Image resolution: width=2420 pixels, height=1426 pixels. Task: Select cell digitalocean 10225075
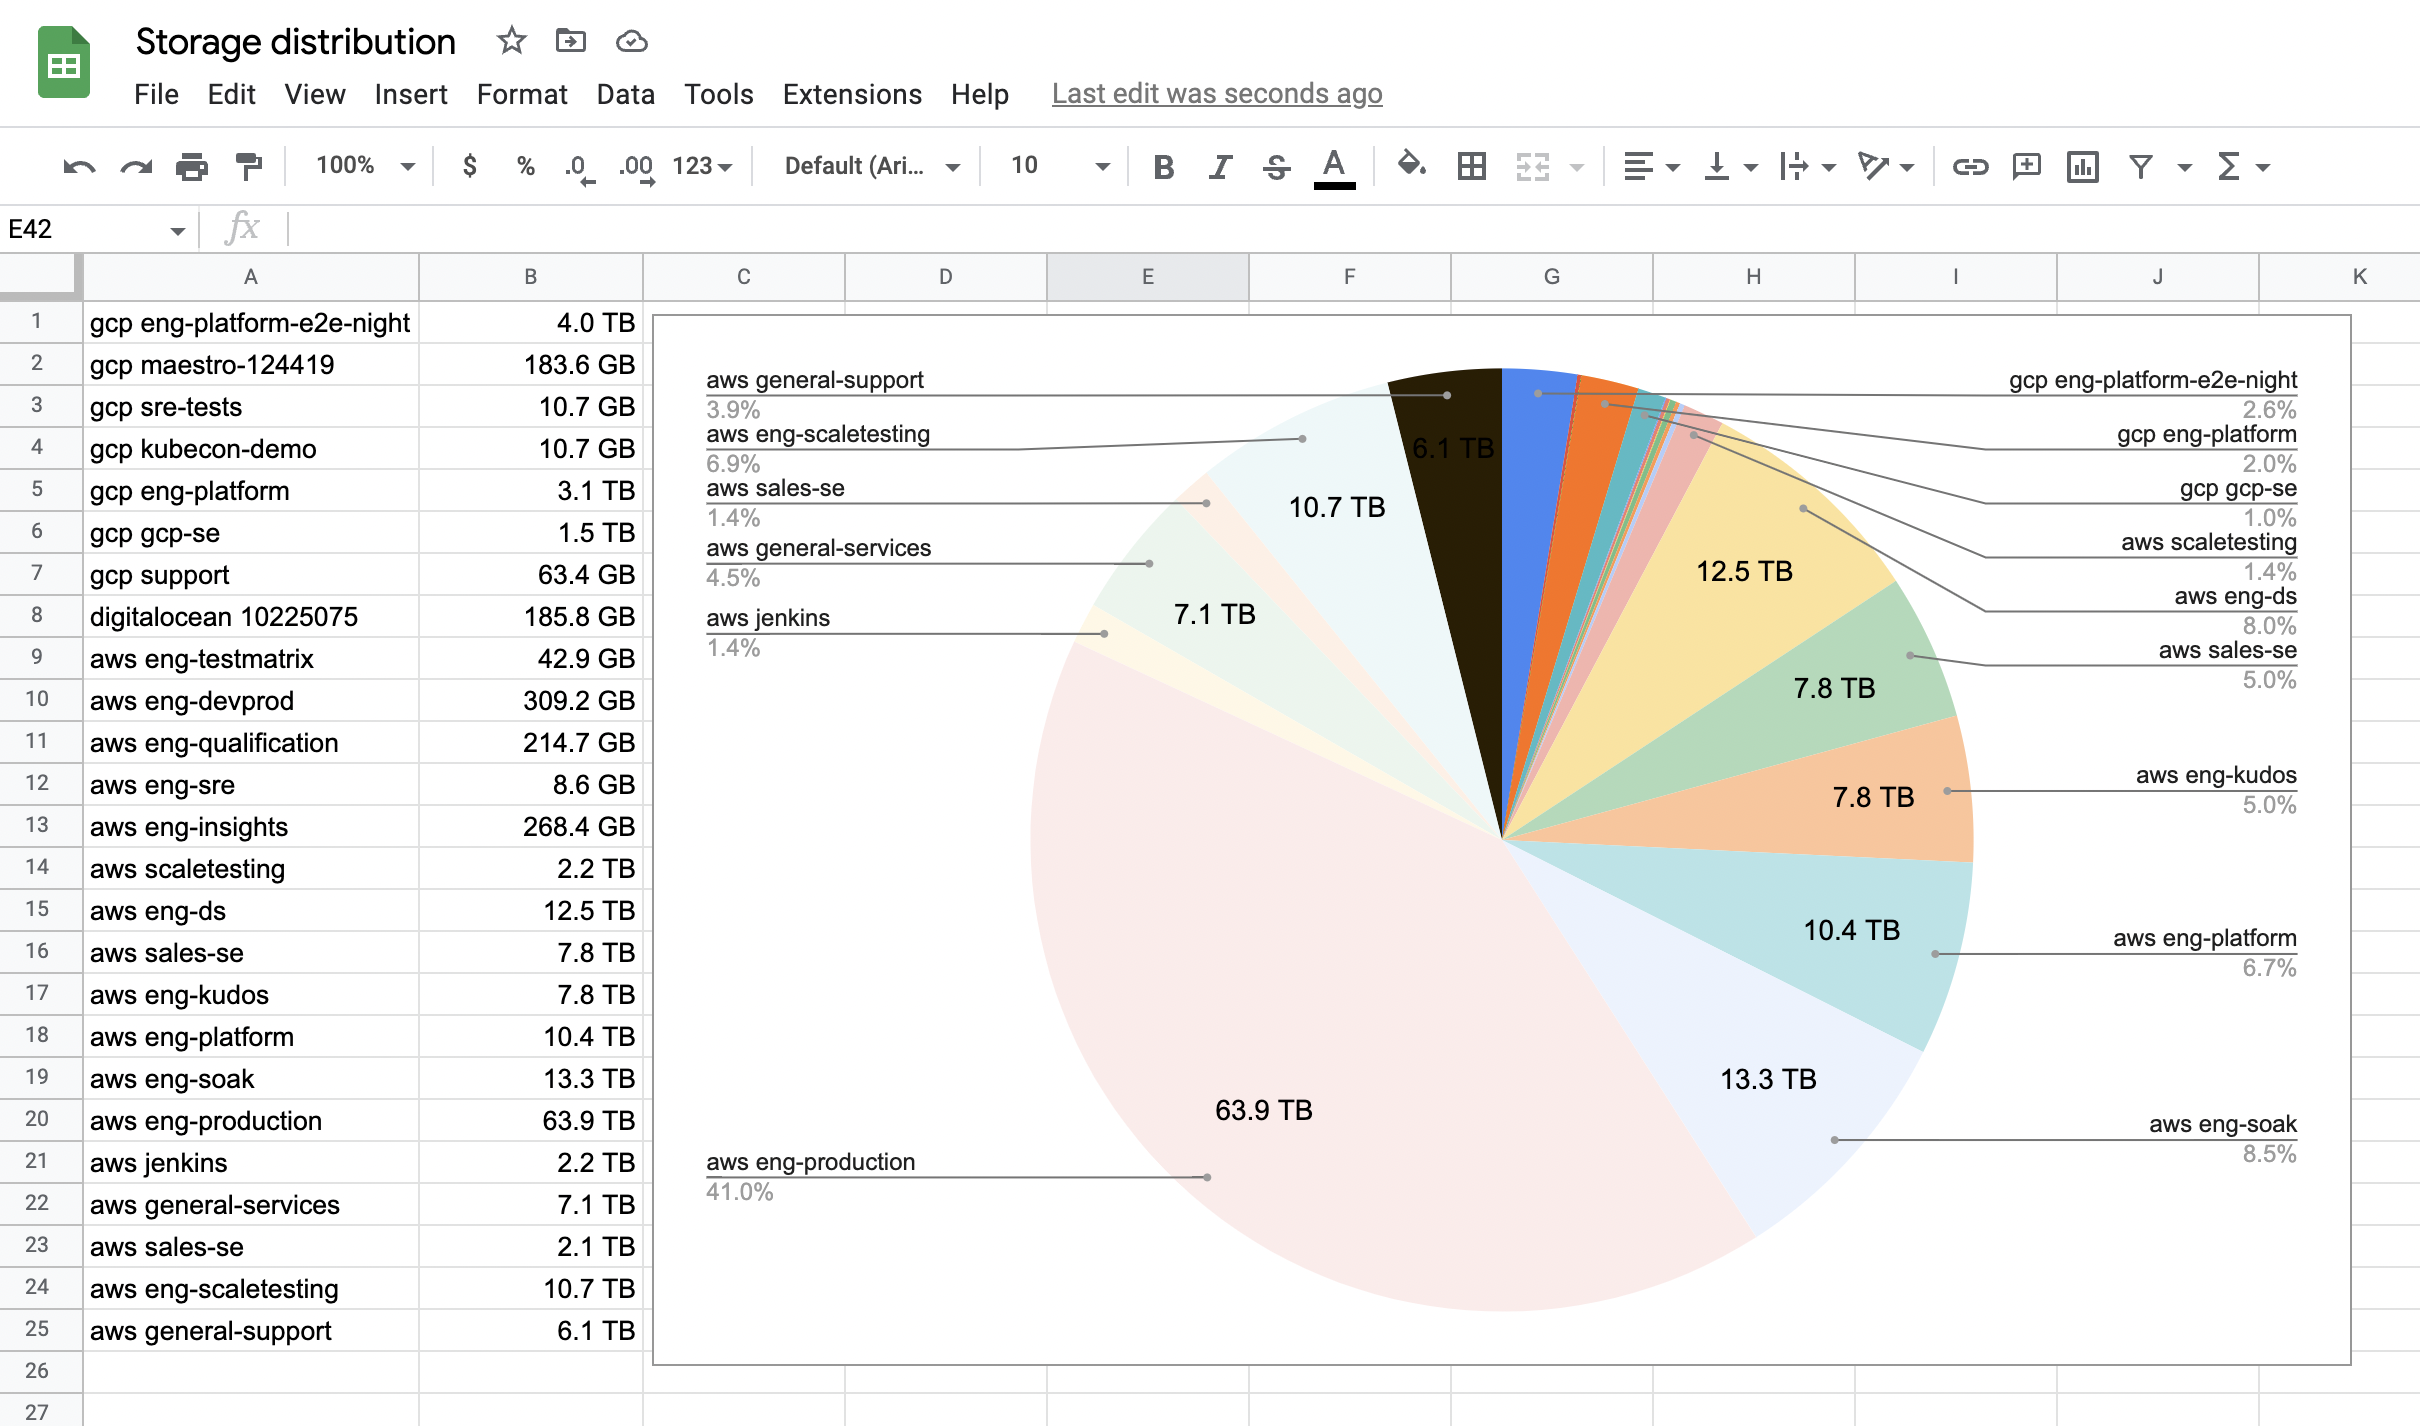coord(250,617)
